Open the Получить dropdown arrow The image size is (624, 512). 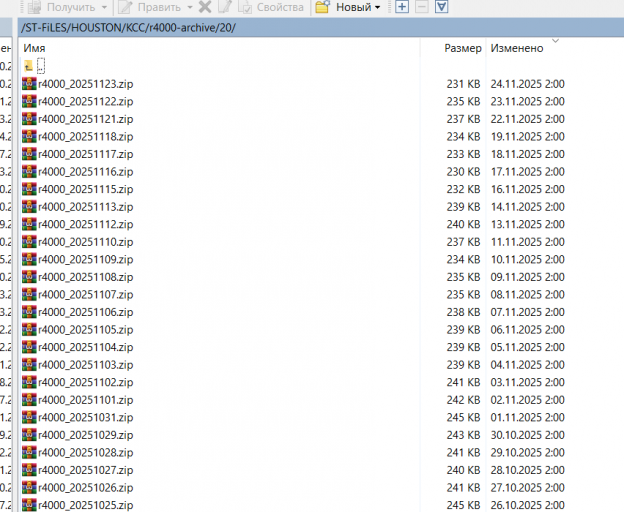tap(104, 7)
